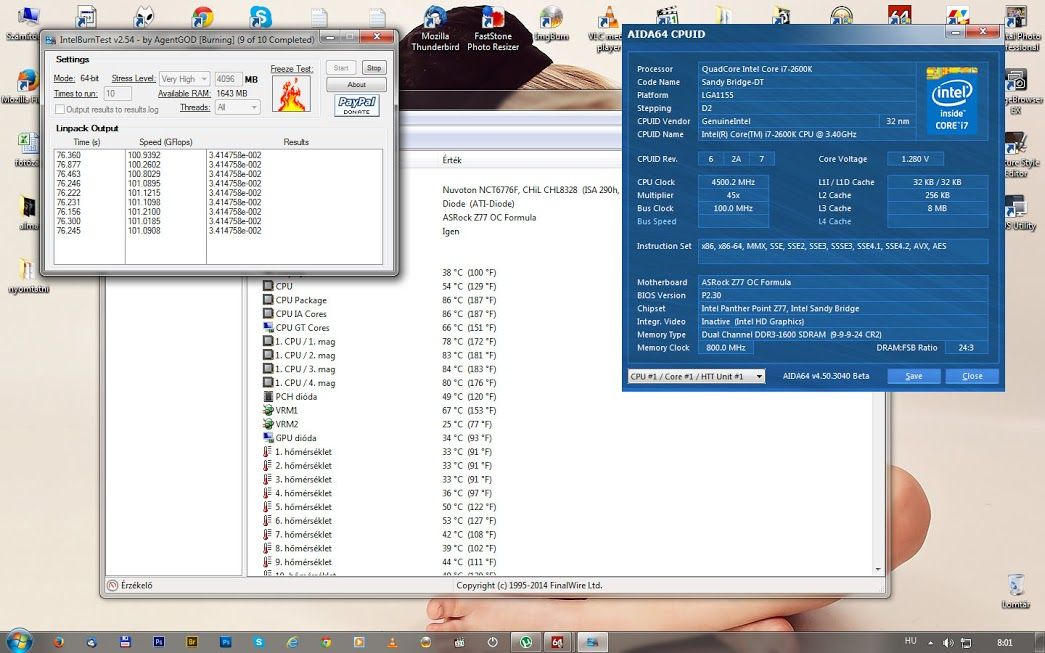Open Google Chrome desktop shortcut
Image resolution: width=1045 pixels, height=653 pixels.
coord(203,18)
